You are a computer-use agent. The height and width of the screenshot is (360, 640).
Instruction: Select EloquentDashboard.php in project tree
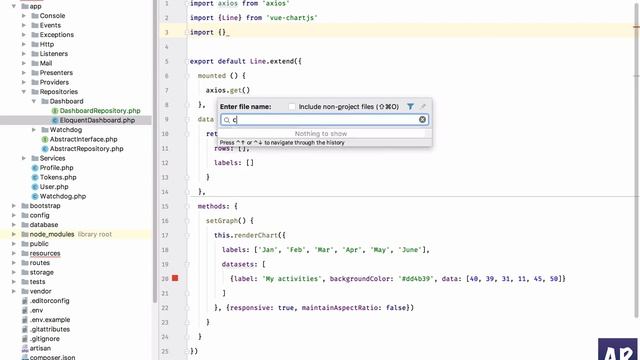[x=97, y=120]
